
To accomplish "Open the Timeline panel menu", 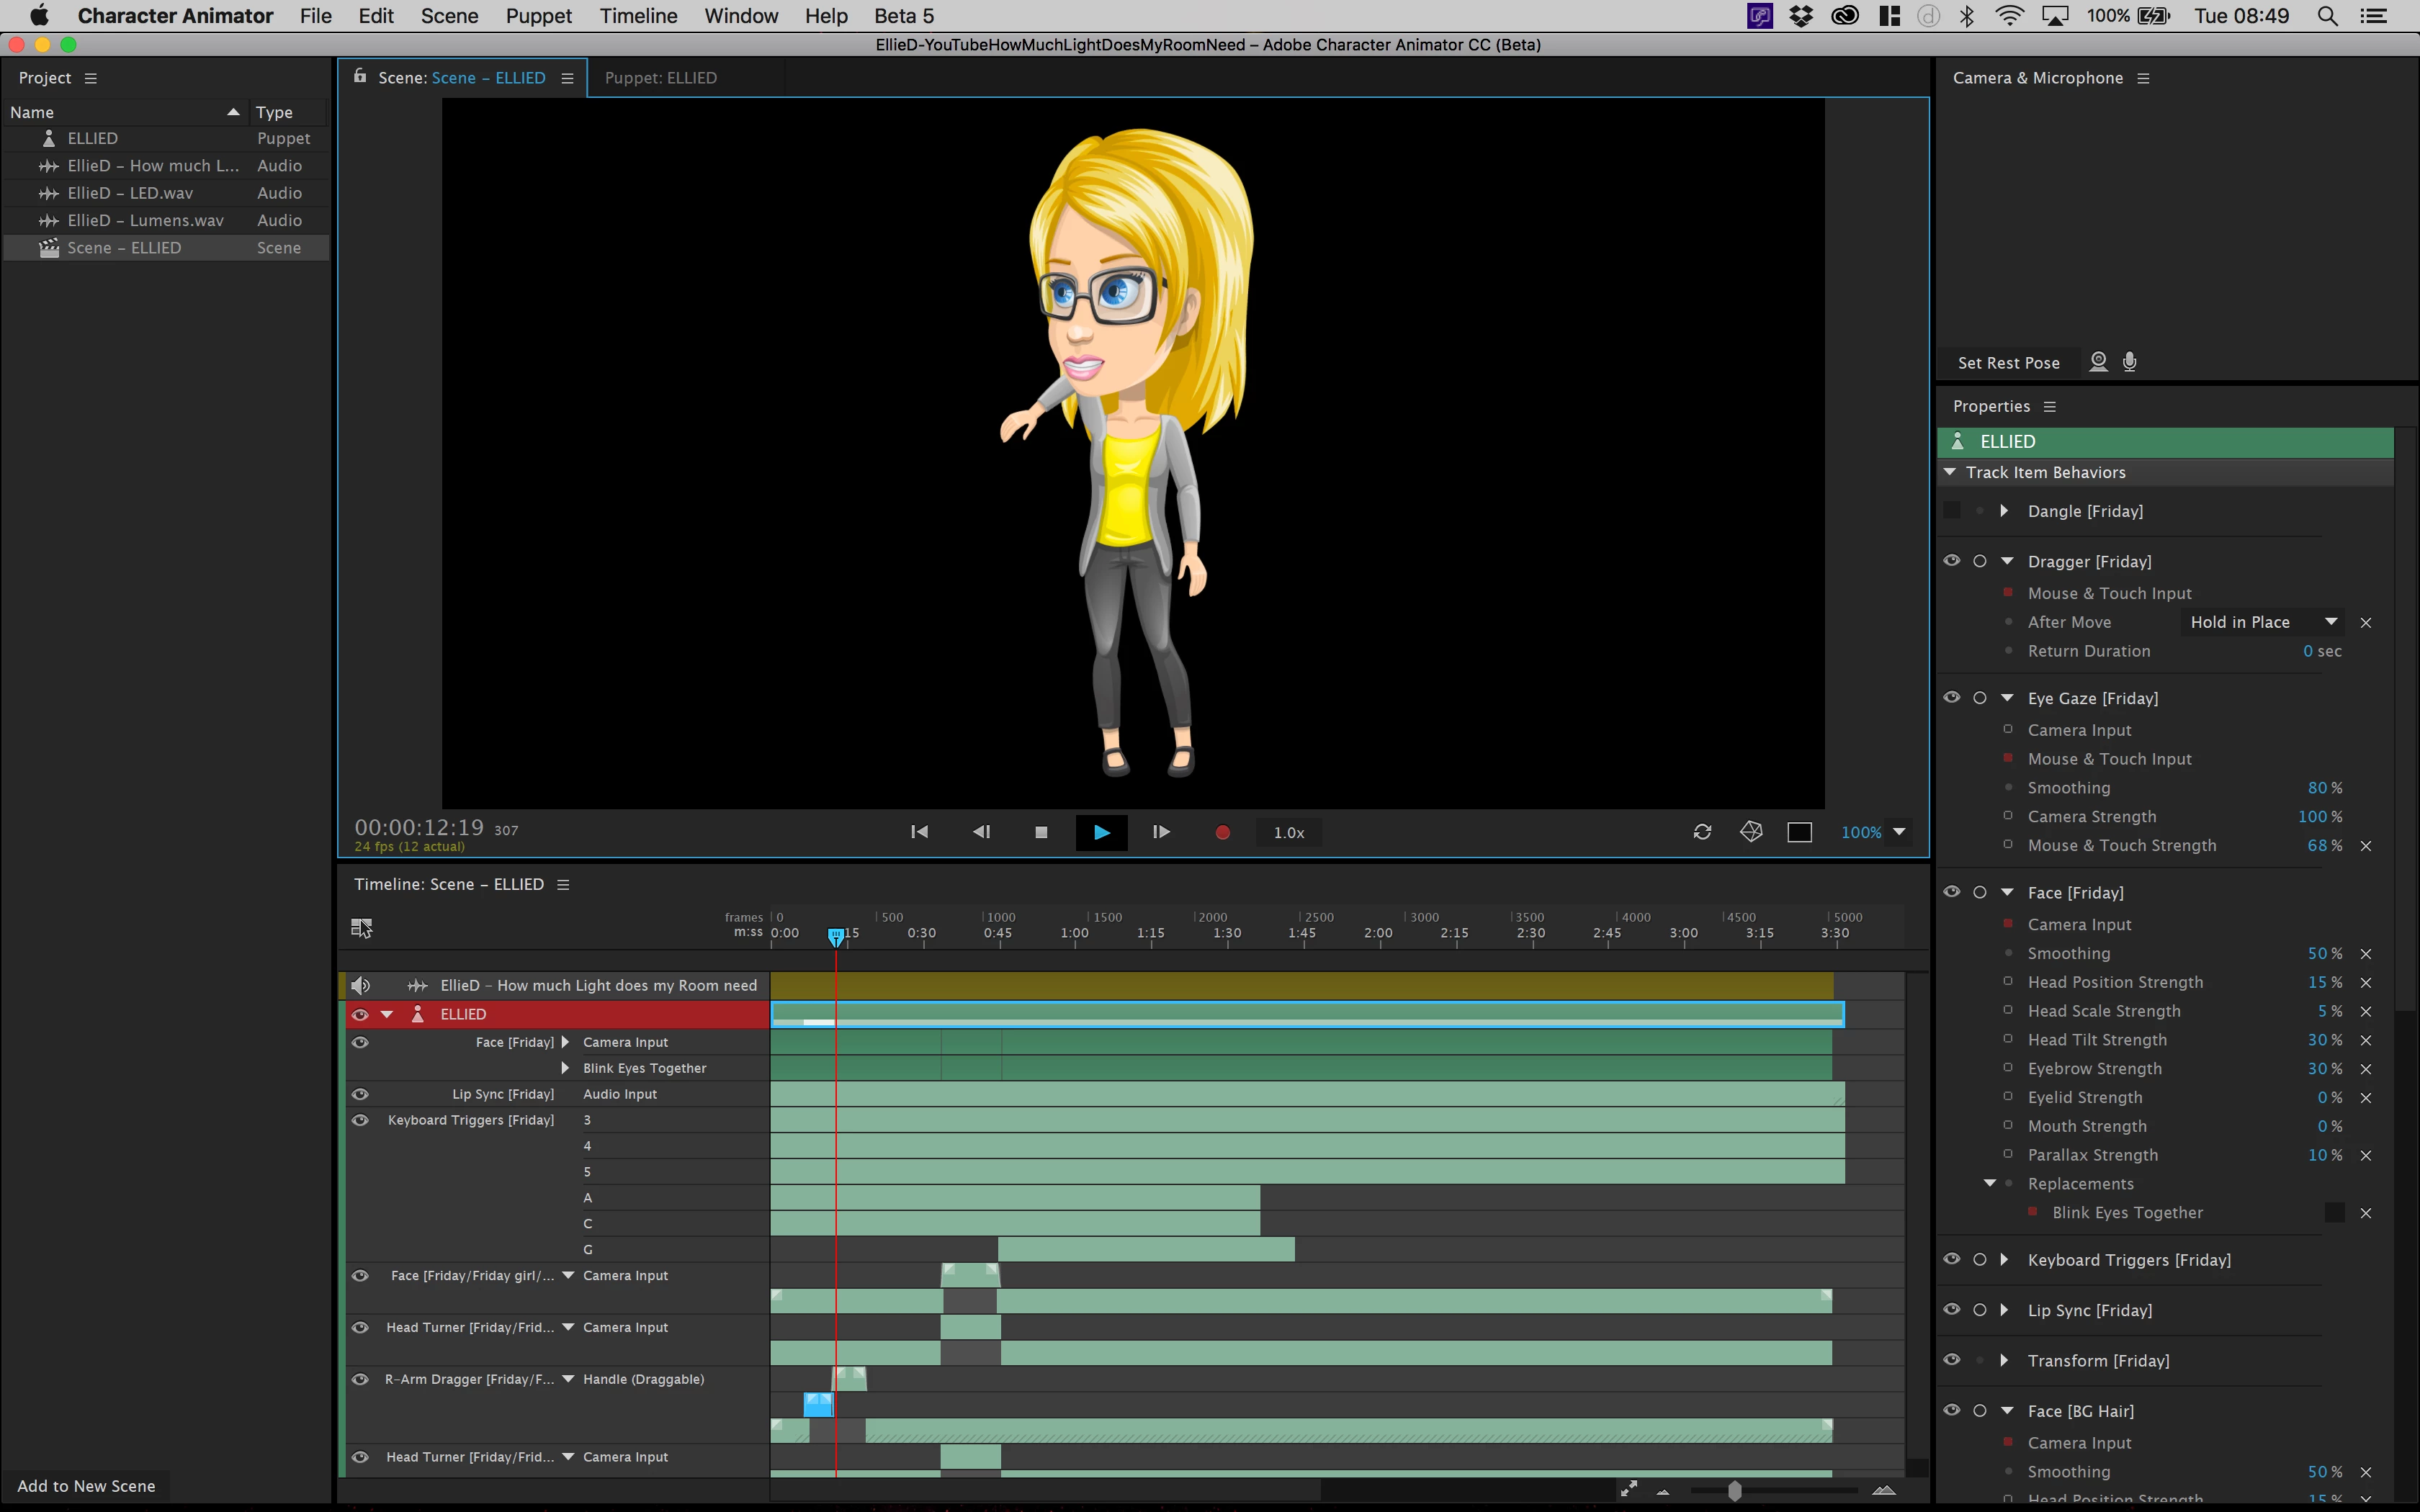I will (563, 884).
